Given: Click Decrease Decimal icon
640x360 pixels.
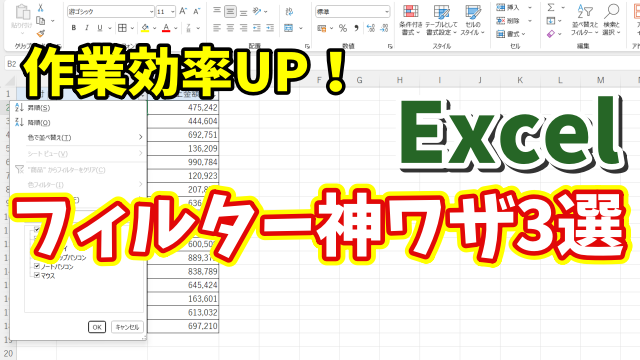Looking at the screenshot, I should click(x=384, y=28).
